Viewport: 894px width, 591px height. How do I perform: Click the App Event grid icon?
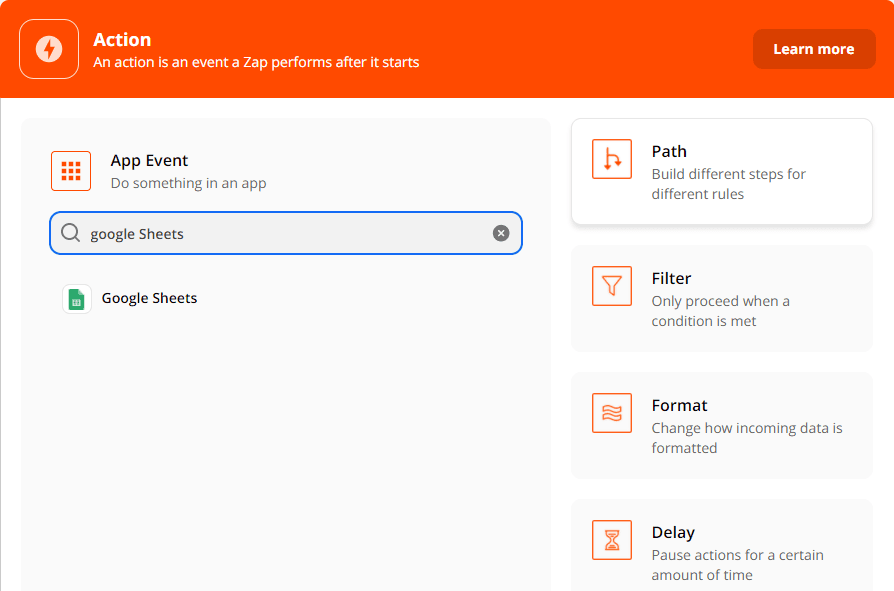(71, 171)
